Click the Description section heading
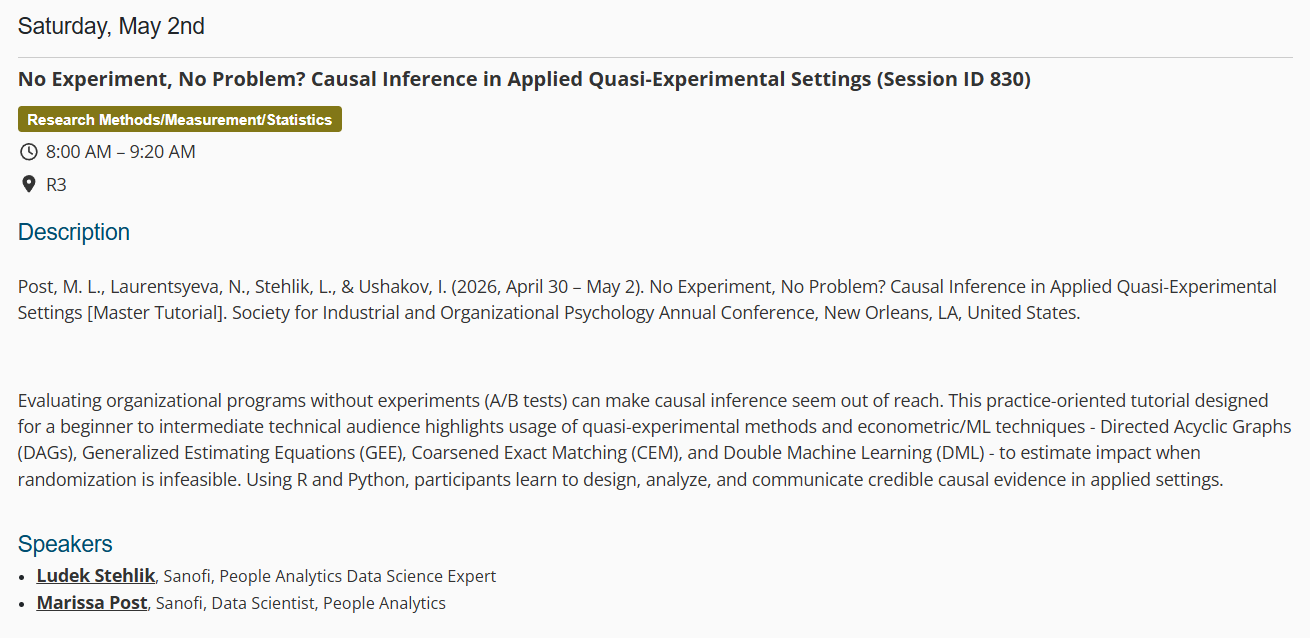The image size is (1310, 638). coord(74,232)
